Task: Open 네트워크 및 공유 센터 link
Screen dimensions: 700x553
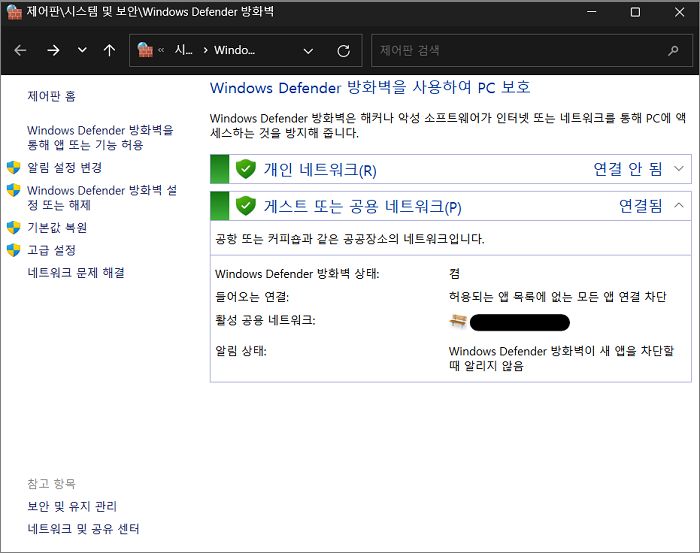Action: [x=83, y=529]
